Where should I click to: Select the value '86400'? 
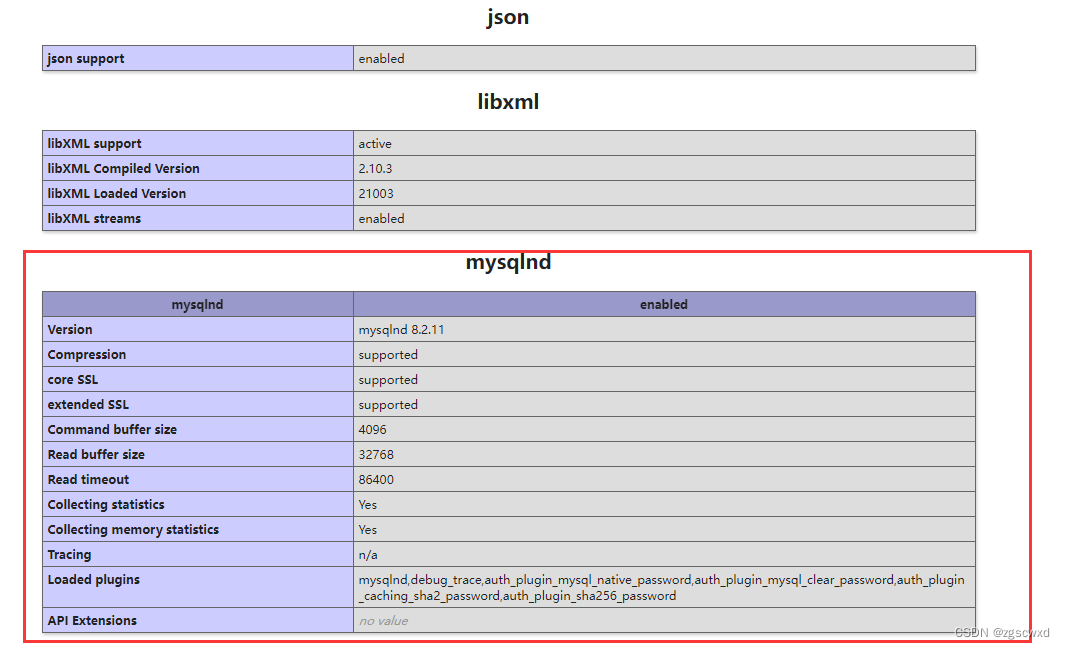pos(376,480)
